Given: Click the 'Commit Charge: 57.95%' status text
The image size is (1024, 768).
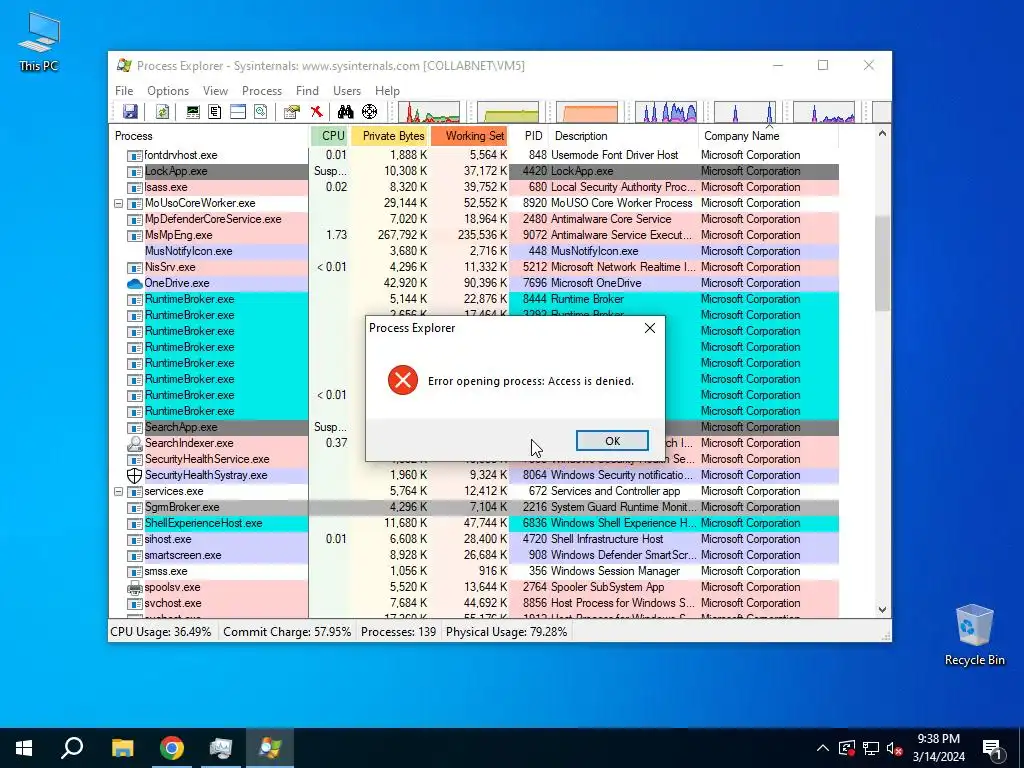Looking at the screenshot, I should point(287,632).
